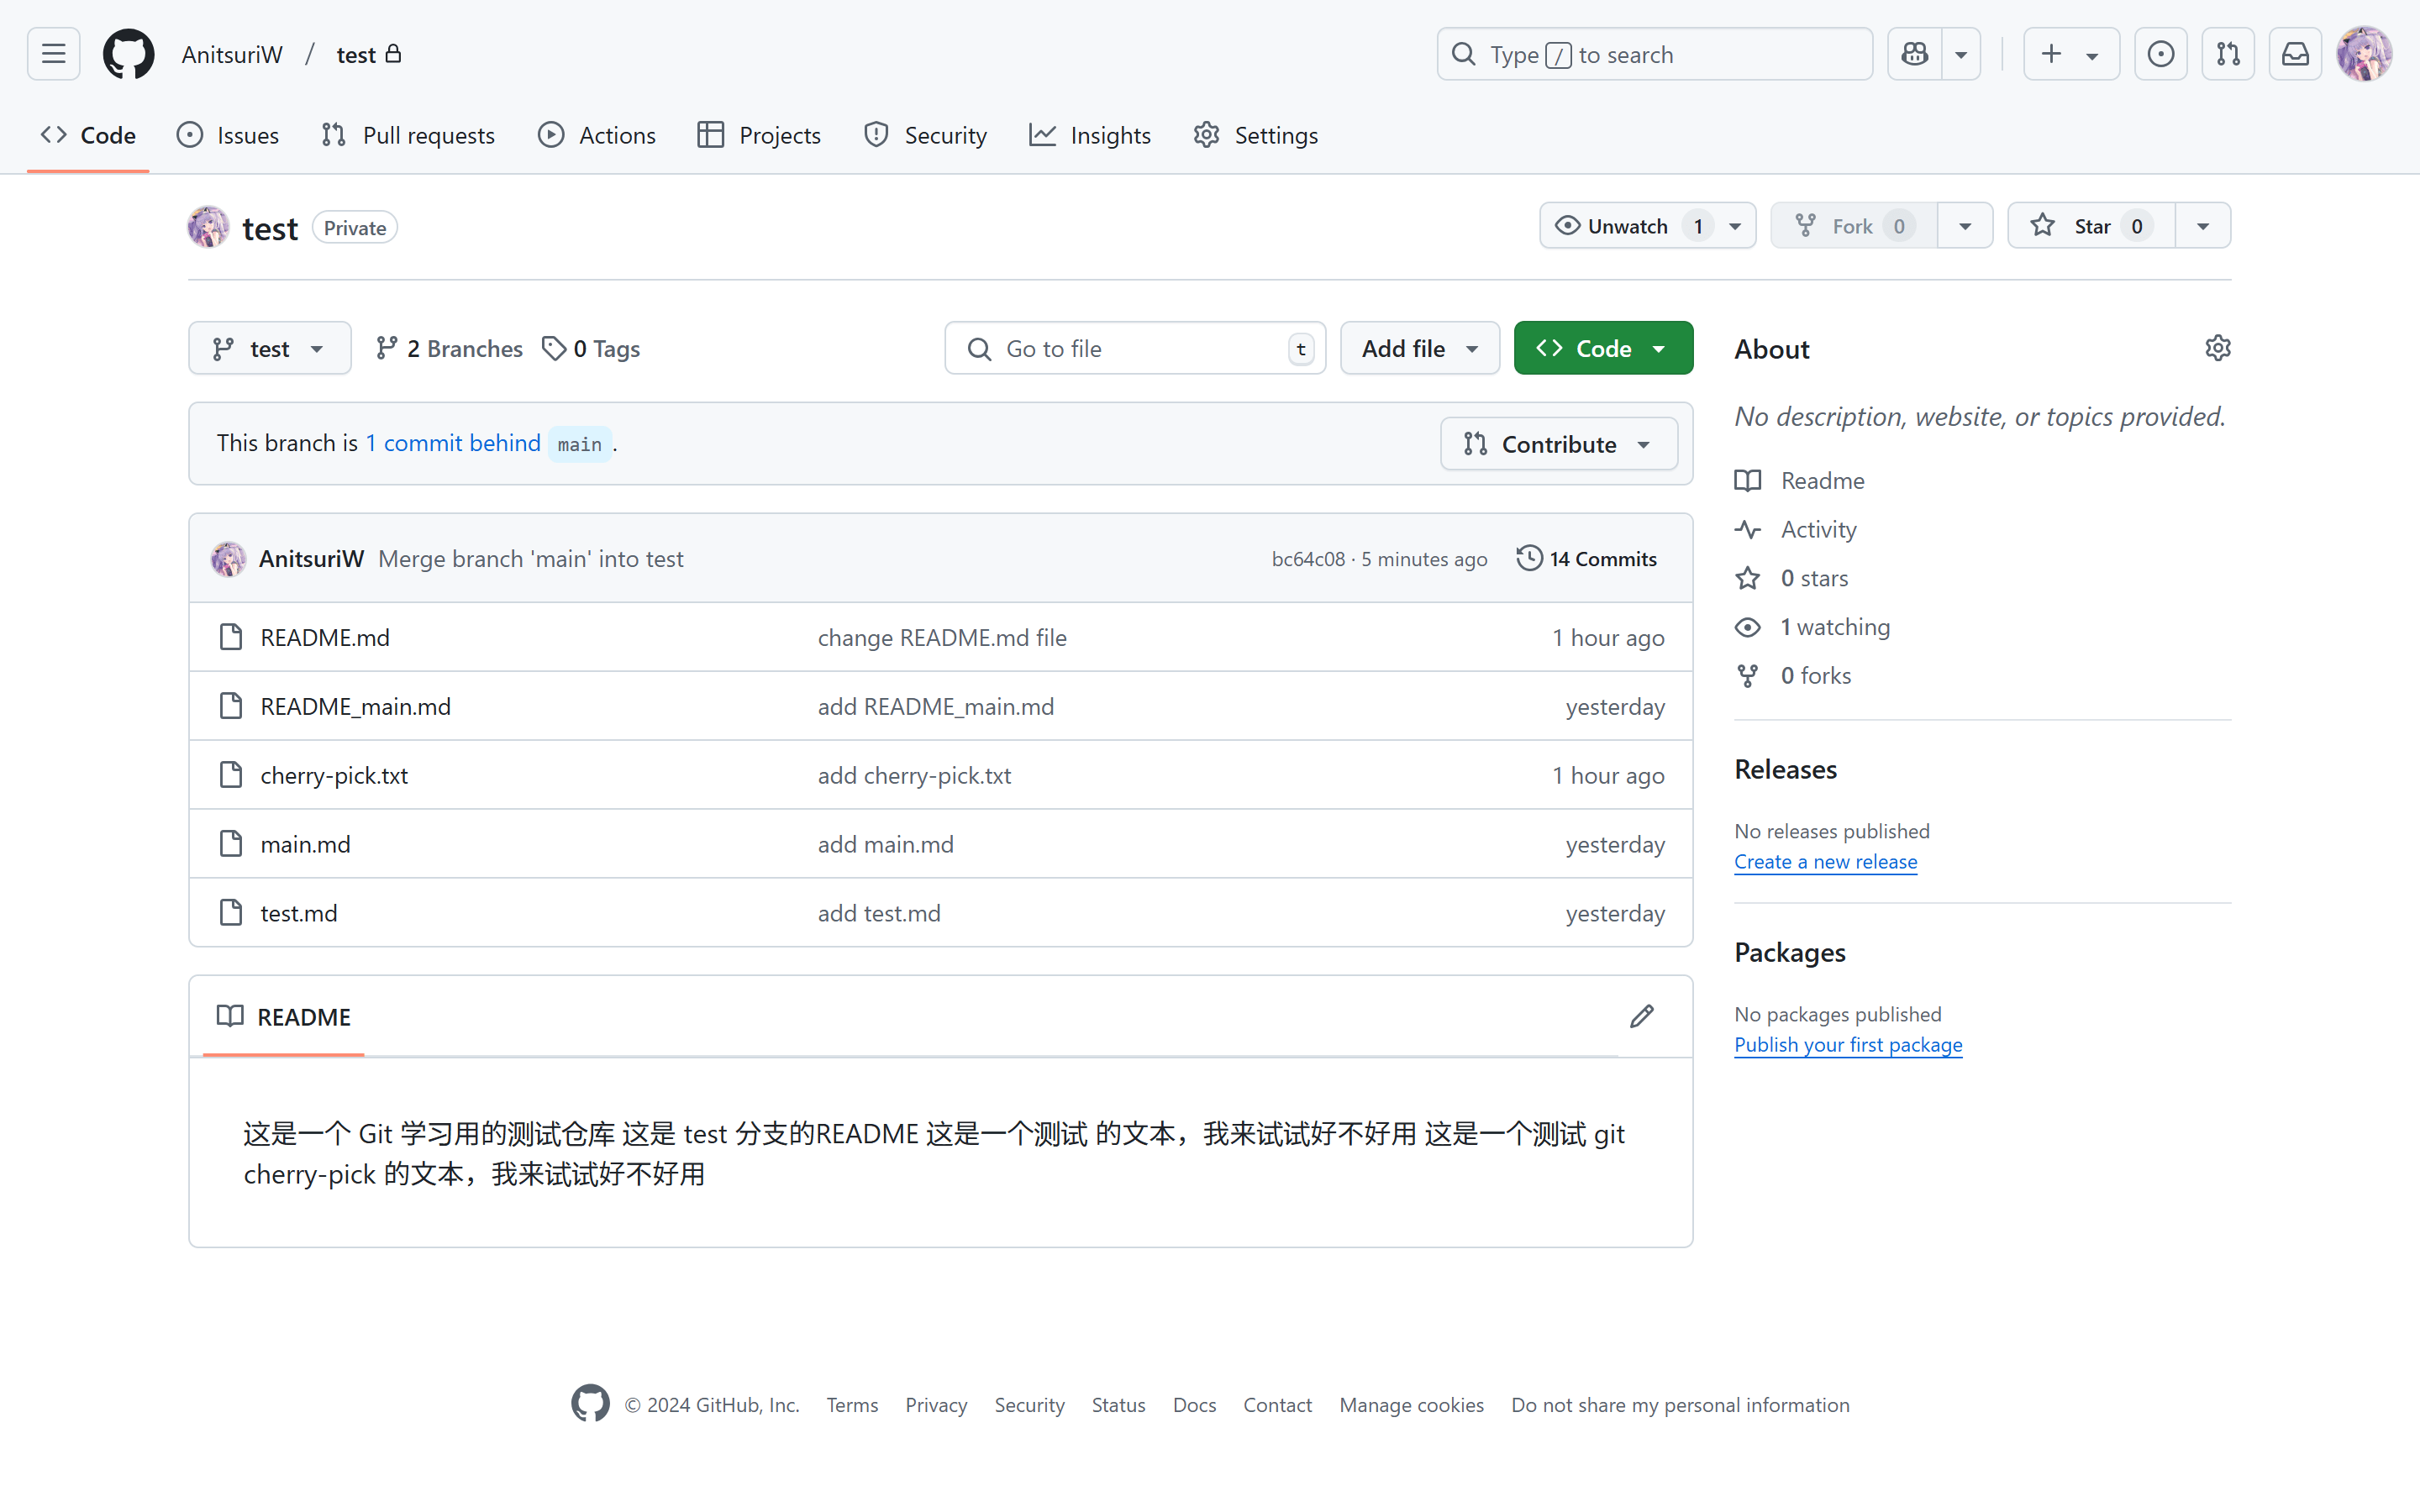
Task: Open the hamburger navigation menu
Action: [x=54, y=54]
